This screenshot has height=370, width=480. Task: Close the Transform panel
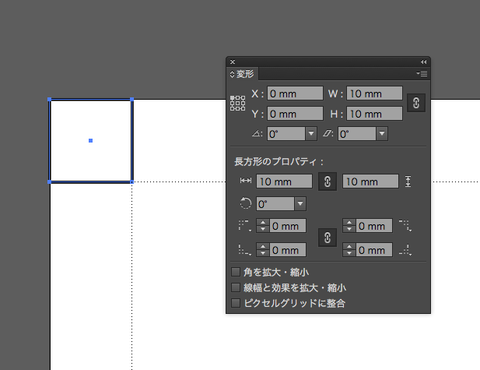point(233,62)
